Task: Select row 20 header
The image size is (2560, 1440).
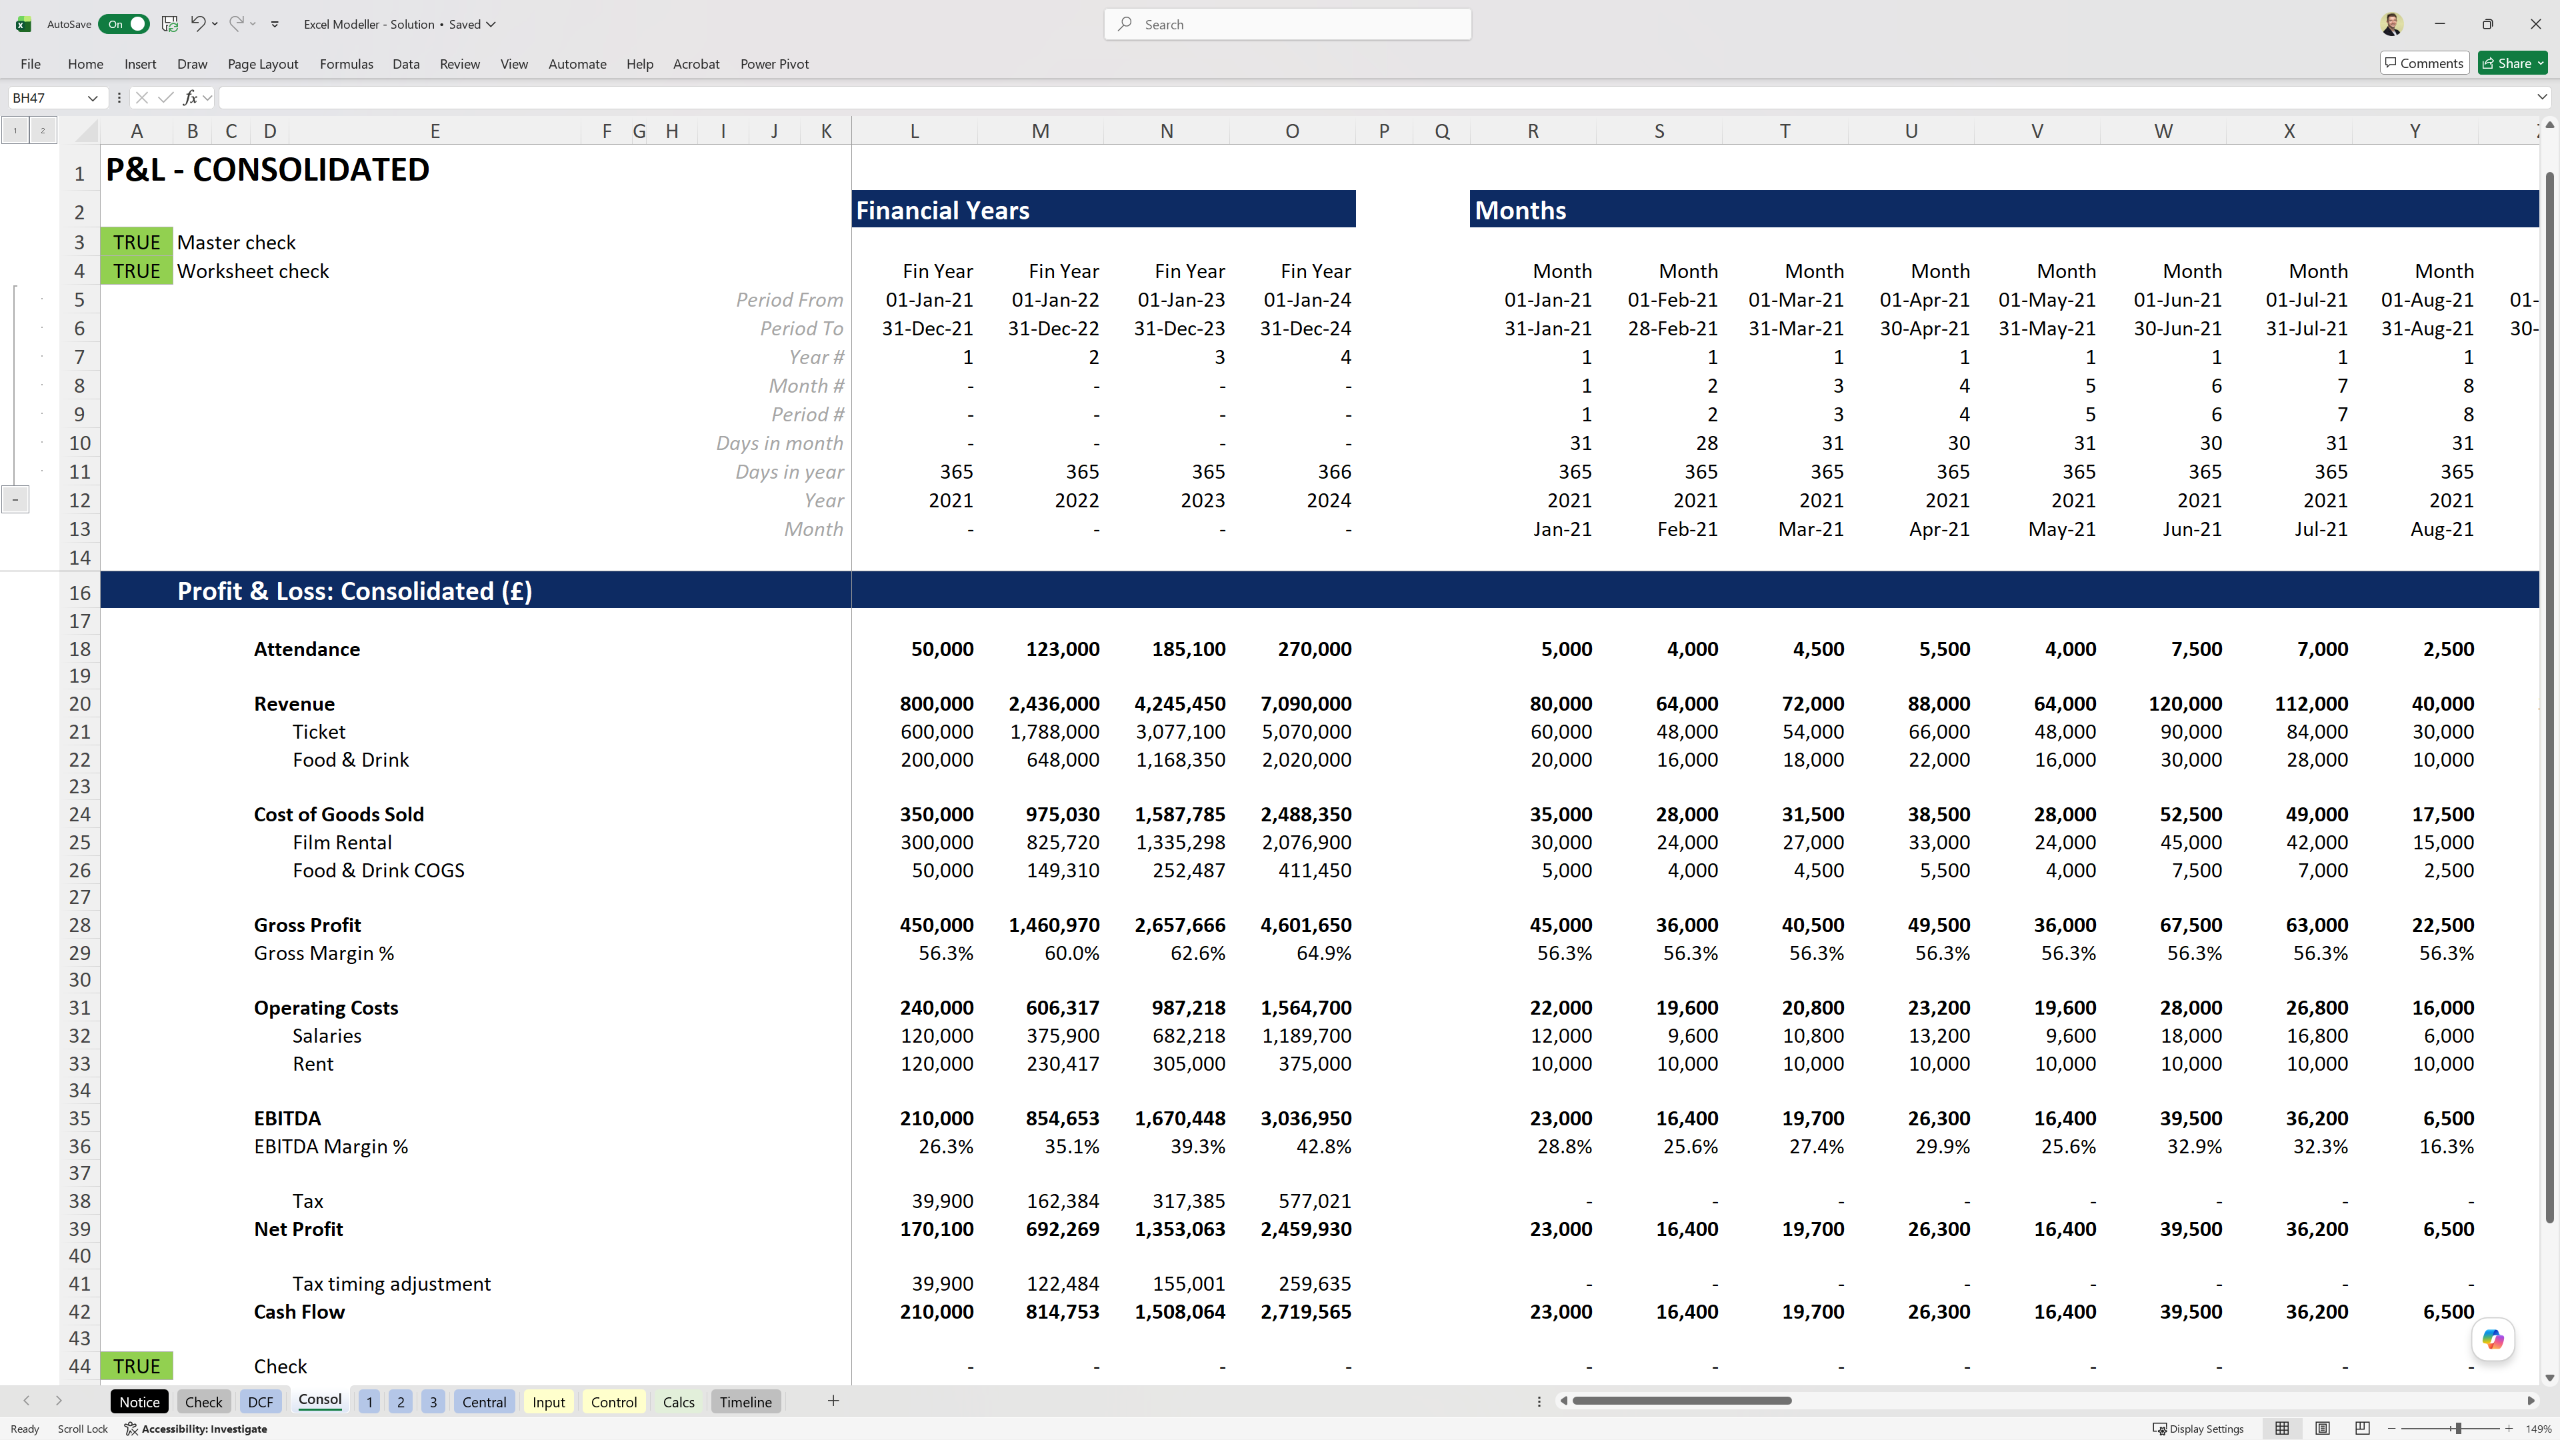Action: [x=80, y=704]
